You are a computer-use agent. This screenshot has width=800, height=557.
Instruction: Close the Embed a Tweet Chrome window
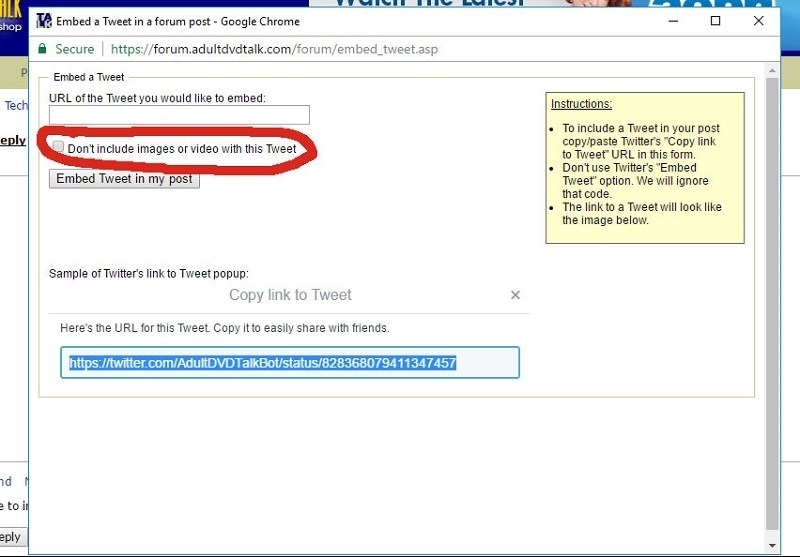pyautogui.click(x=759, y=21)
